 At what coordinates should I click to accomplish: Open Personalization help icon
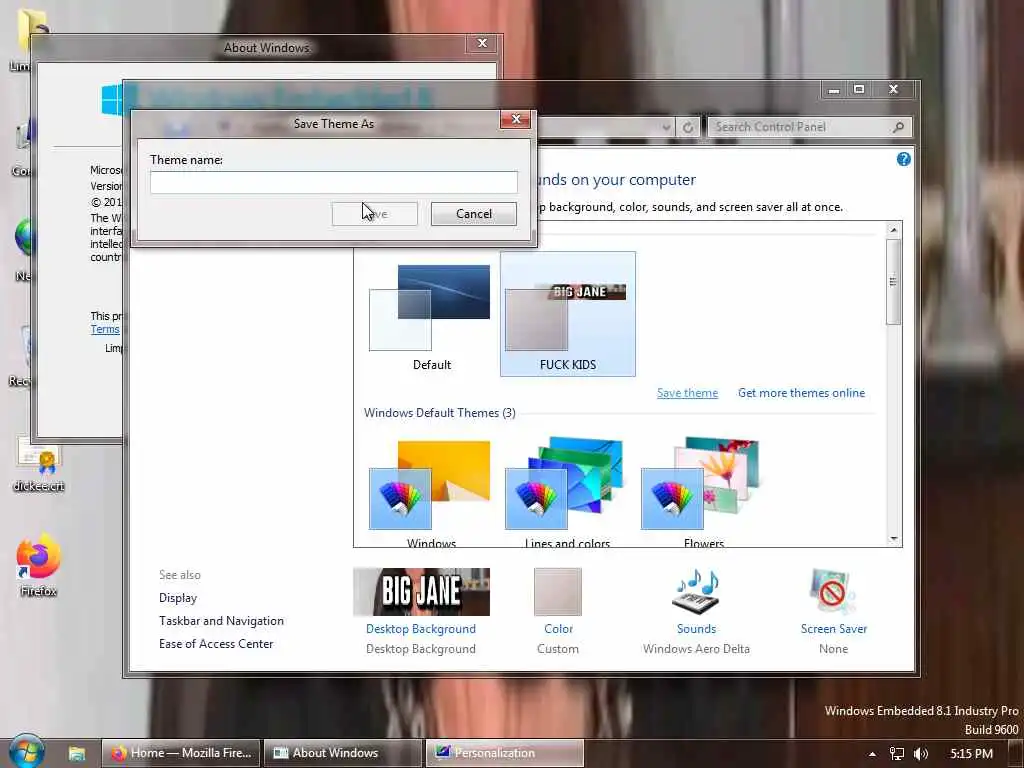point(903,159)
